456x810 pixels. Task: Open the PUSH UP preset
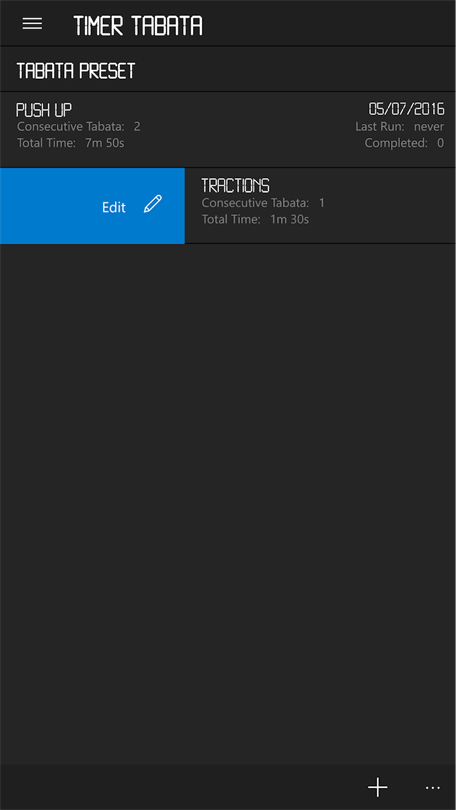(x=228, y=129)
